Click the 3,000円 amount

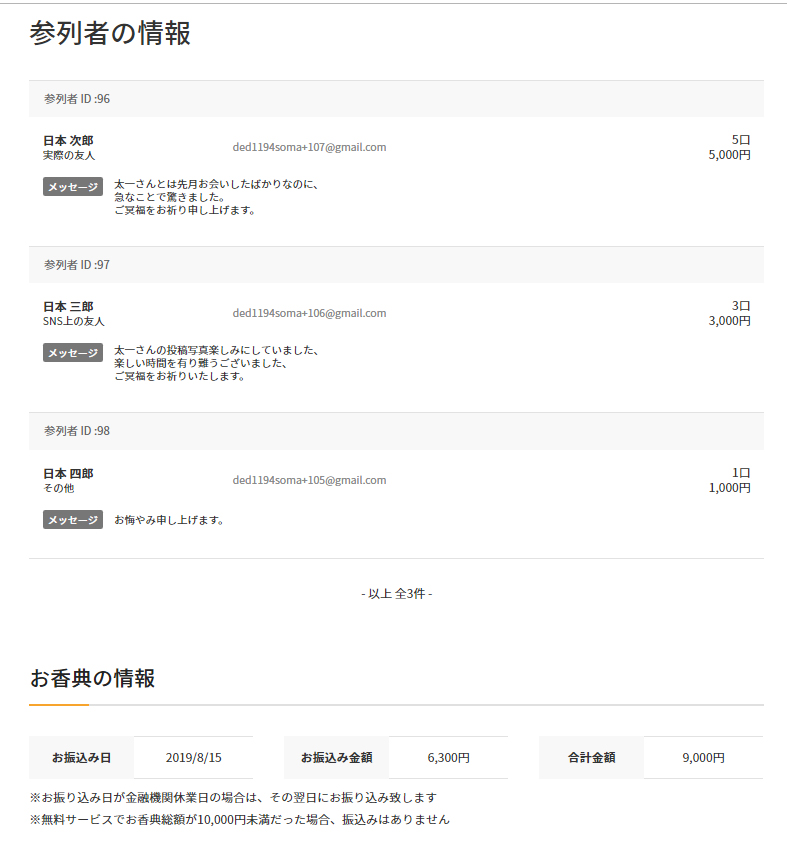[730, 321]
